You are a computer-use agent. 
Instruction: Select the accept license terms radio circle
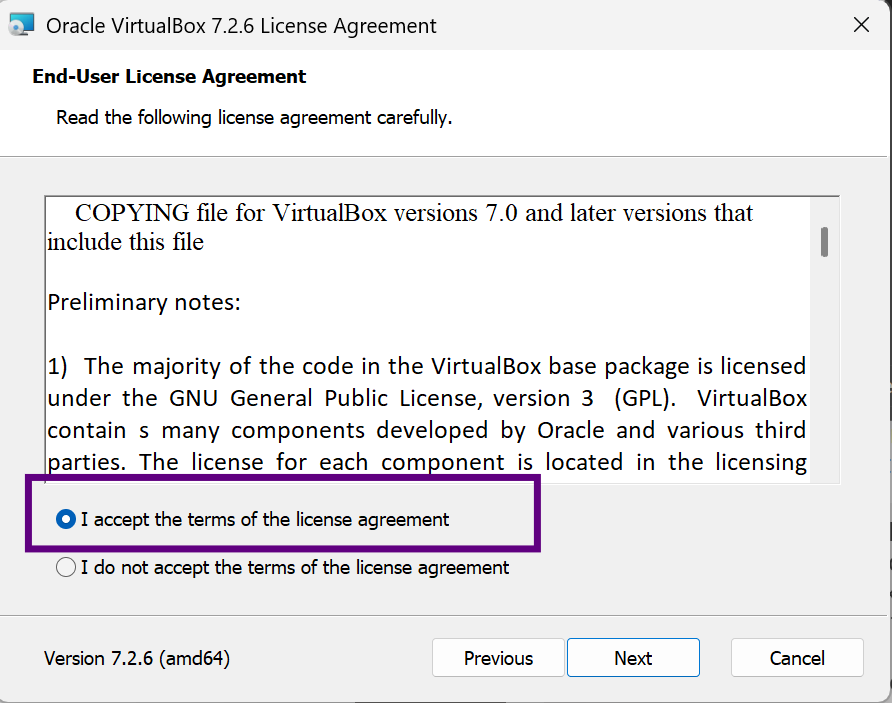click(66, 519)
